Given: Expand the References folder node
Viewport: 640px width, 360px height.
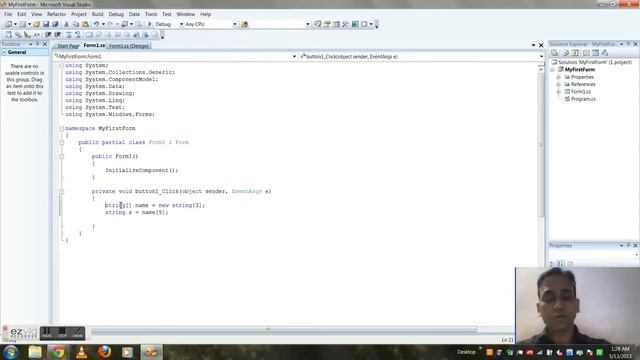Looking at the screenshot, I should [x=559, y=84].
